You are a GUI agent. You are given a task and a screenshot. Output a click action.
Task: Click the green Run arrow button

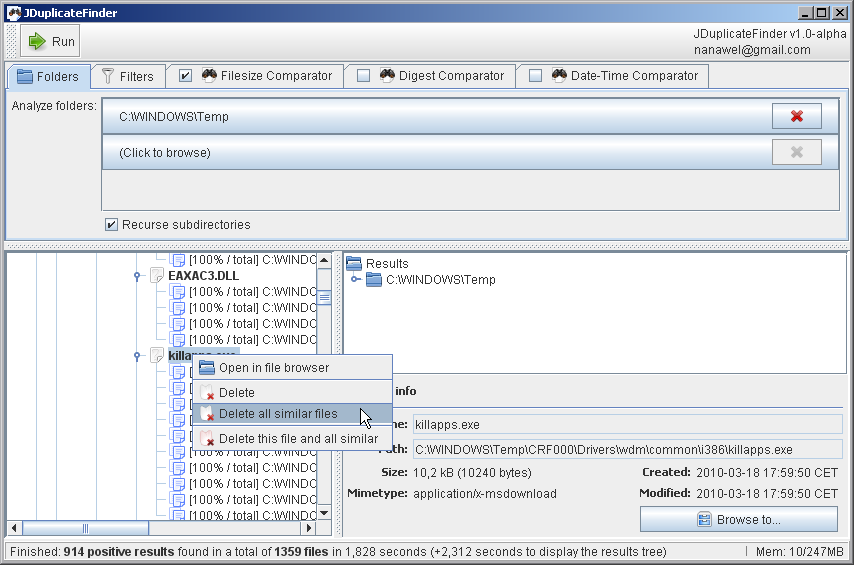50,41
